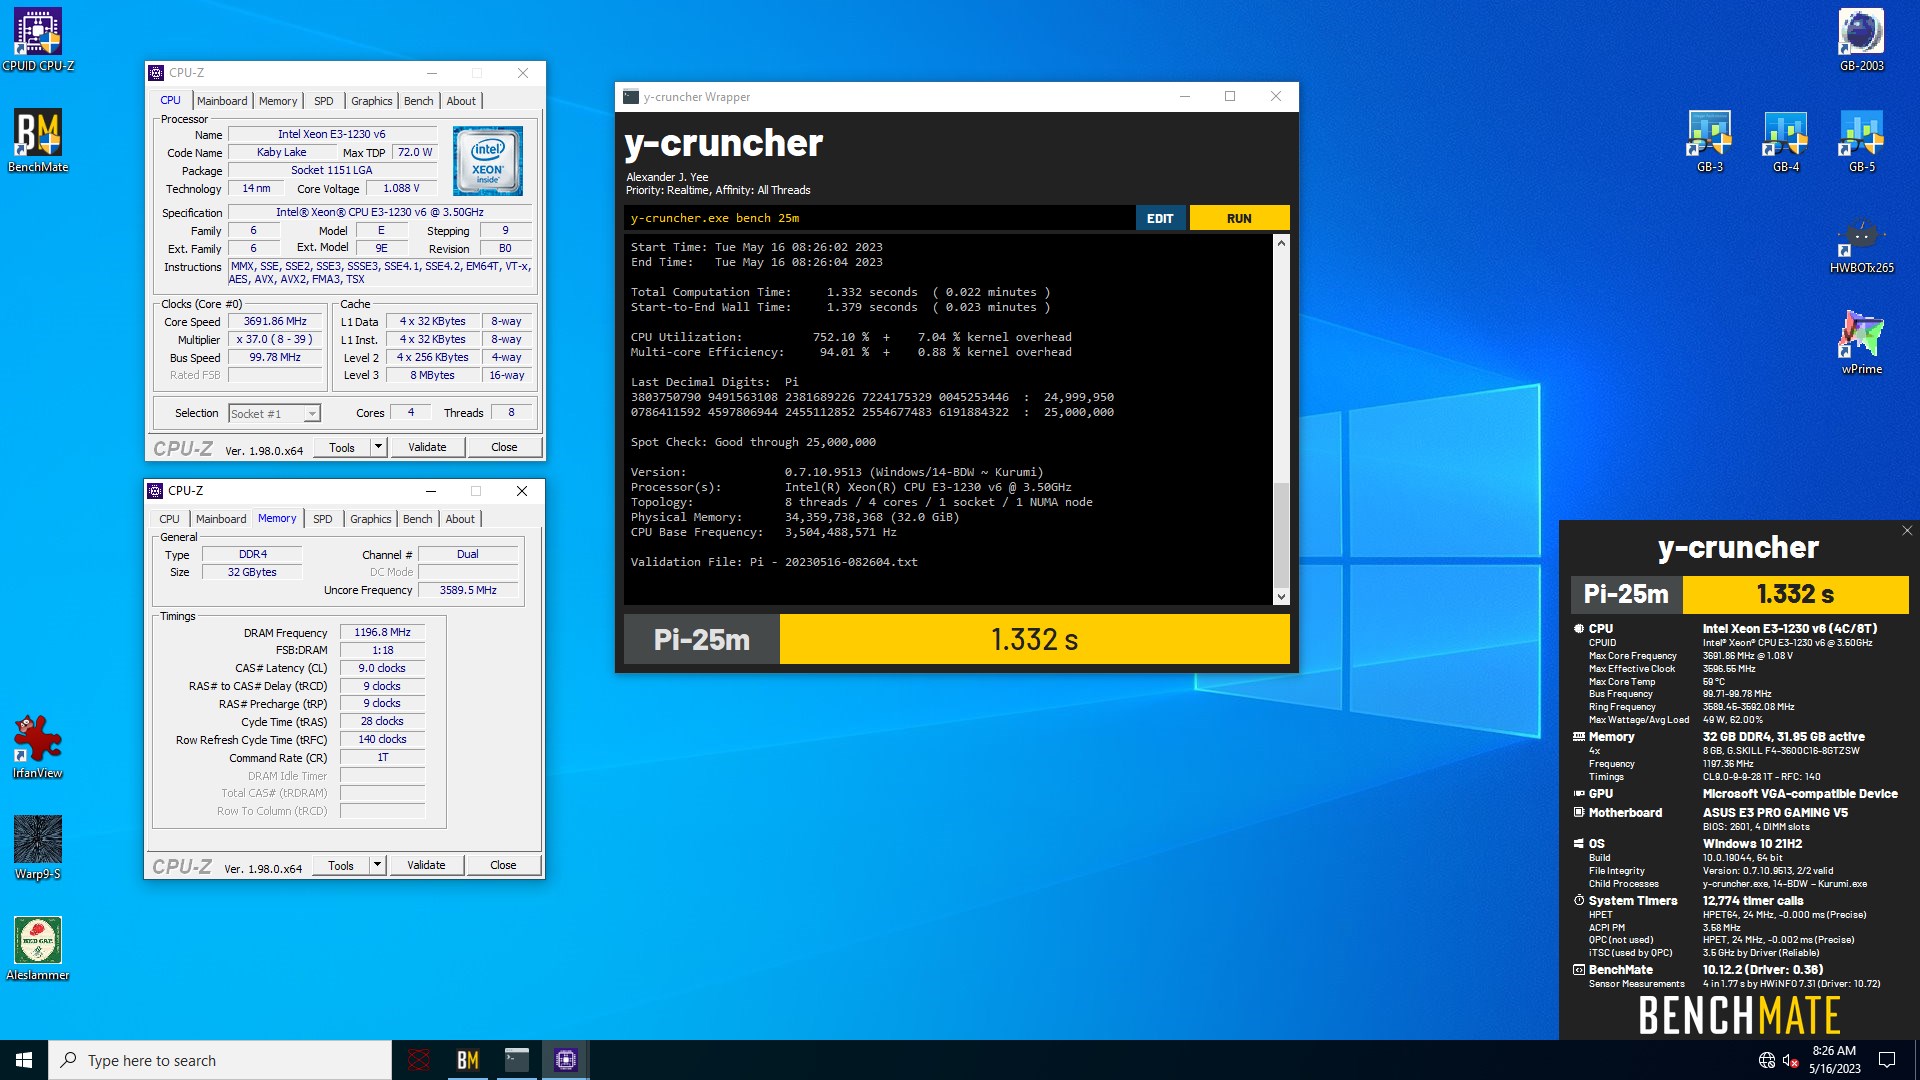Open the GB-3 desktop shortcut
Viewport: 1920px width, 1080px height.
tap(1710, 141)
